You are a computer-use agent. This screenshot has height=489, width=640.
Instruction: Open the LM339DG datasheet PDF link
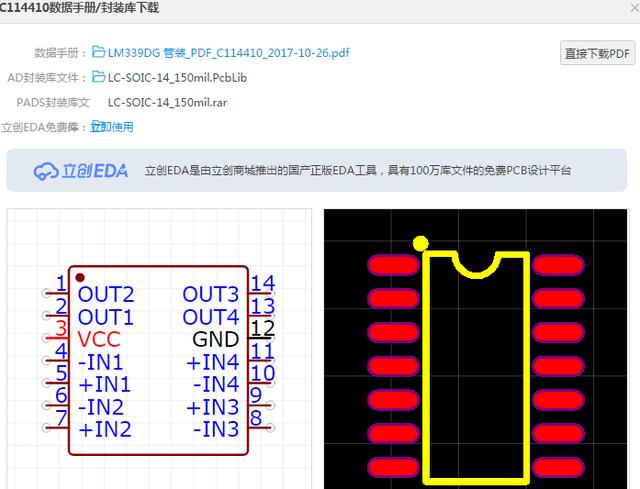229,53
